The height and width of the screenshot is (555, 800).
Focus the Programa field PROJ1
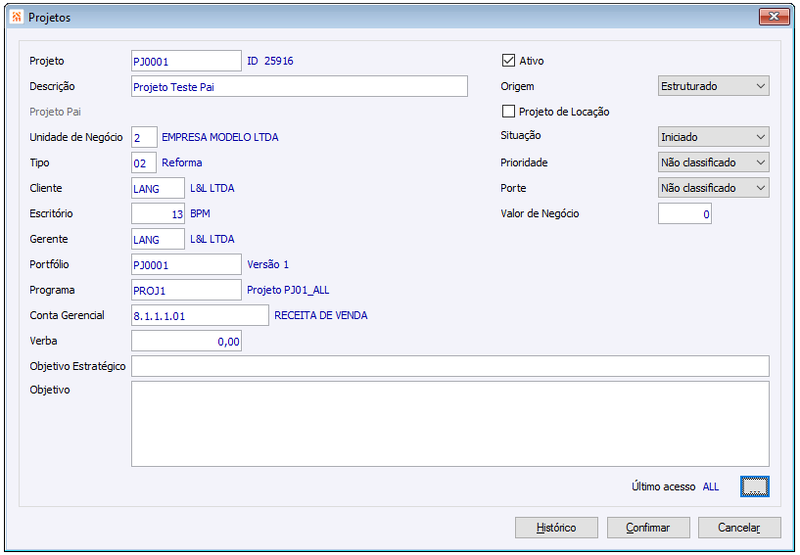[x=186, y=290]
